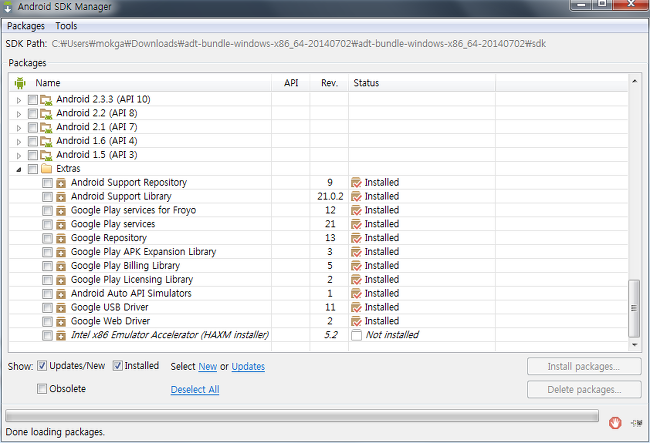Click the Android robot icon in Name header

click(20, 83)
